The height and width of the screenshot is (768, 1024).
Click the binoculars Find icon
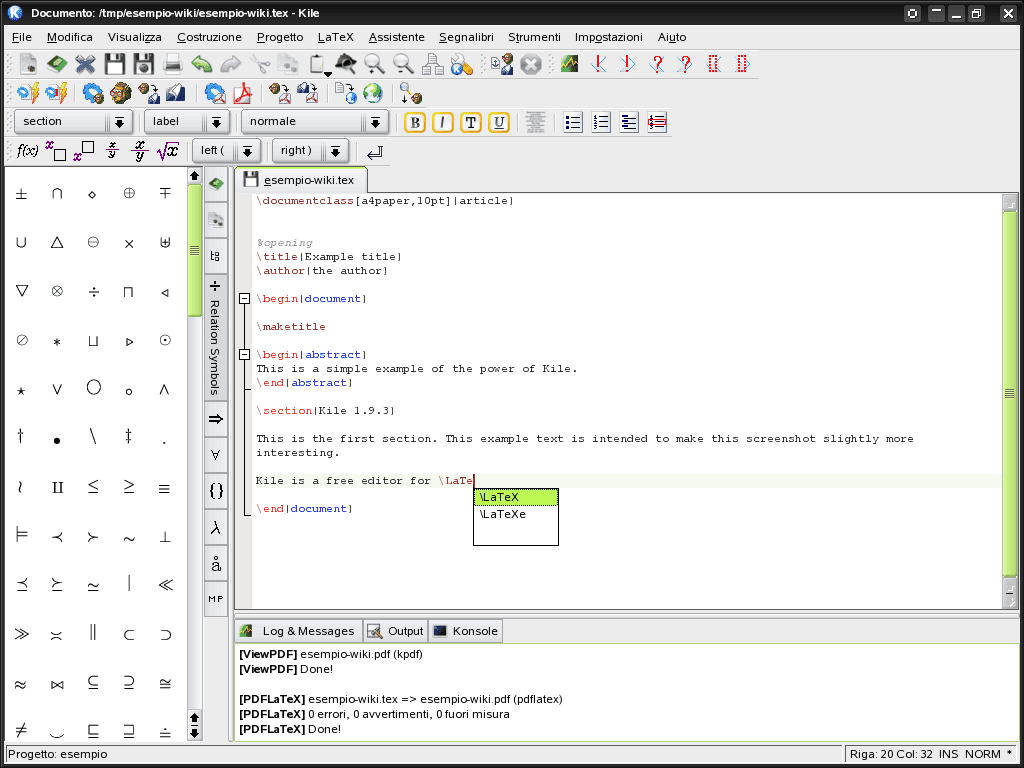(345, 64)
